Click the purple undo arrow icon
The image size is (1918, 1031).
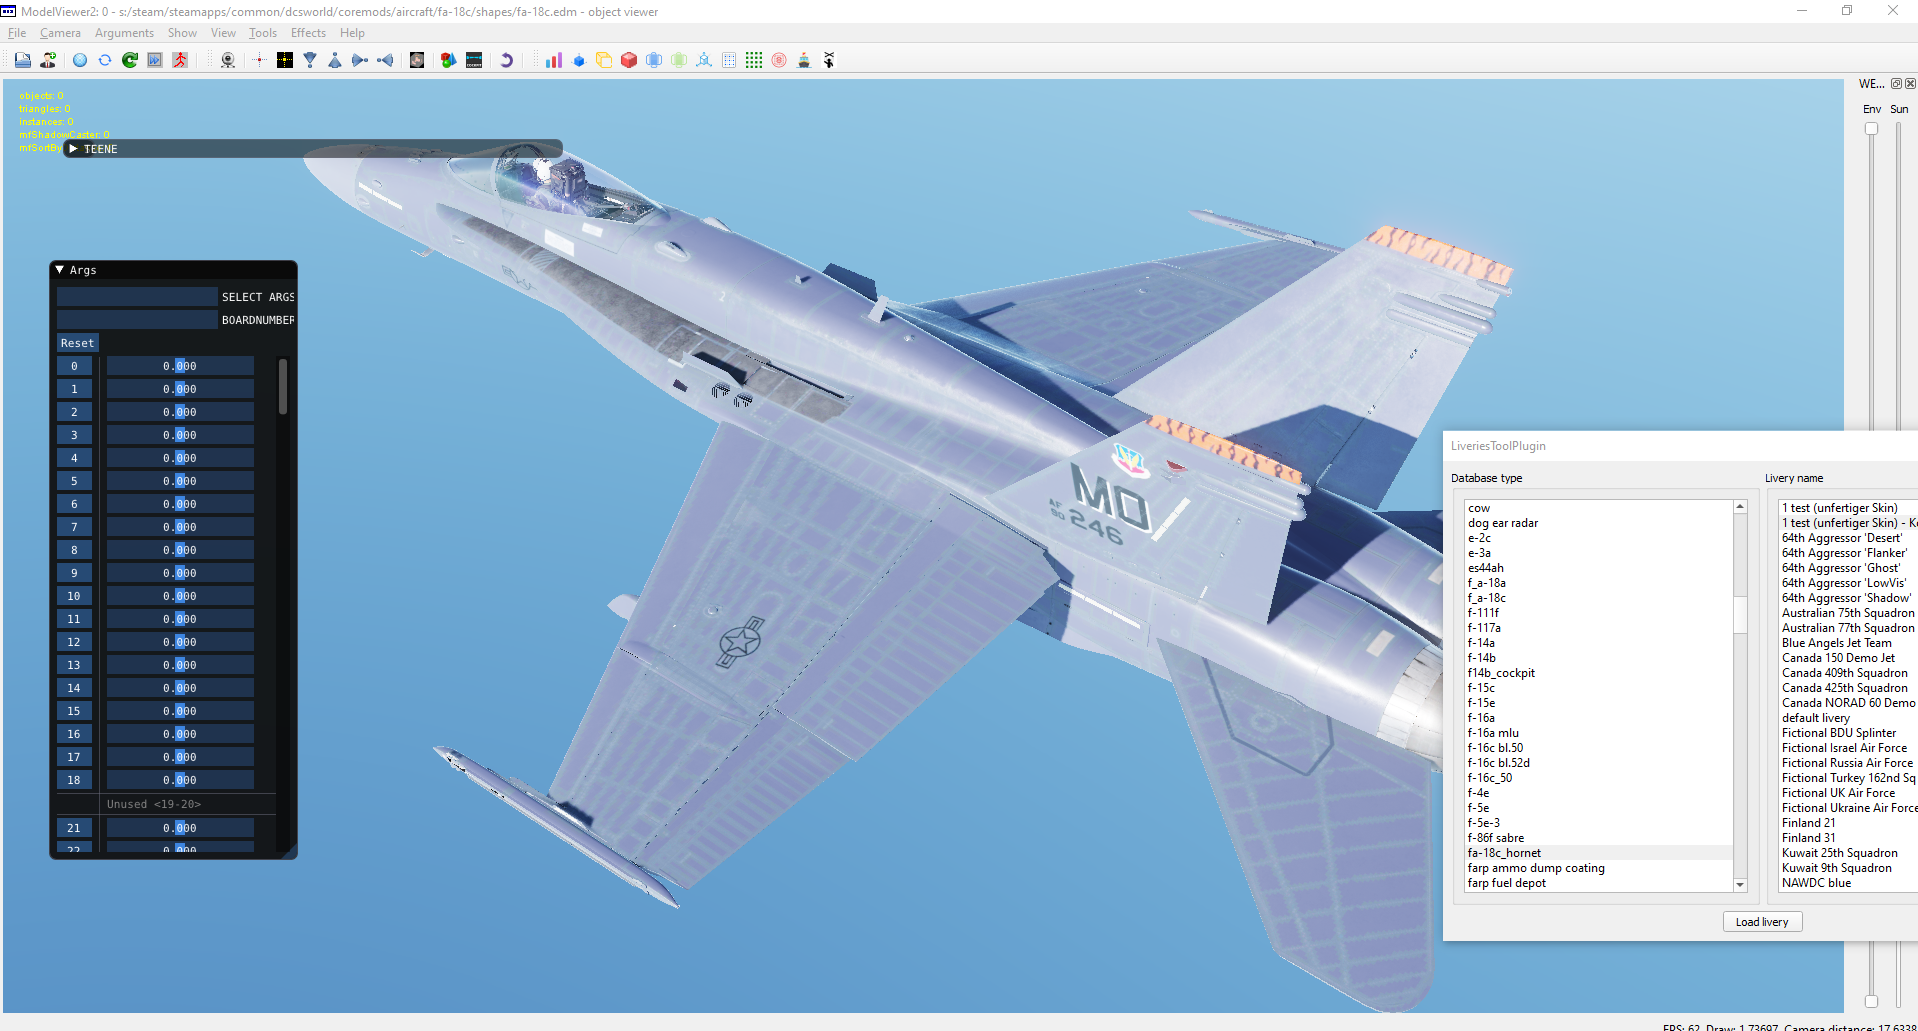[506, 60]
